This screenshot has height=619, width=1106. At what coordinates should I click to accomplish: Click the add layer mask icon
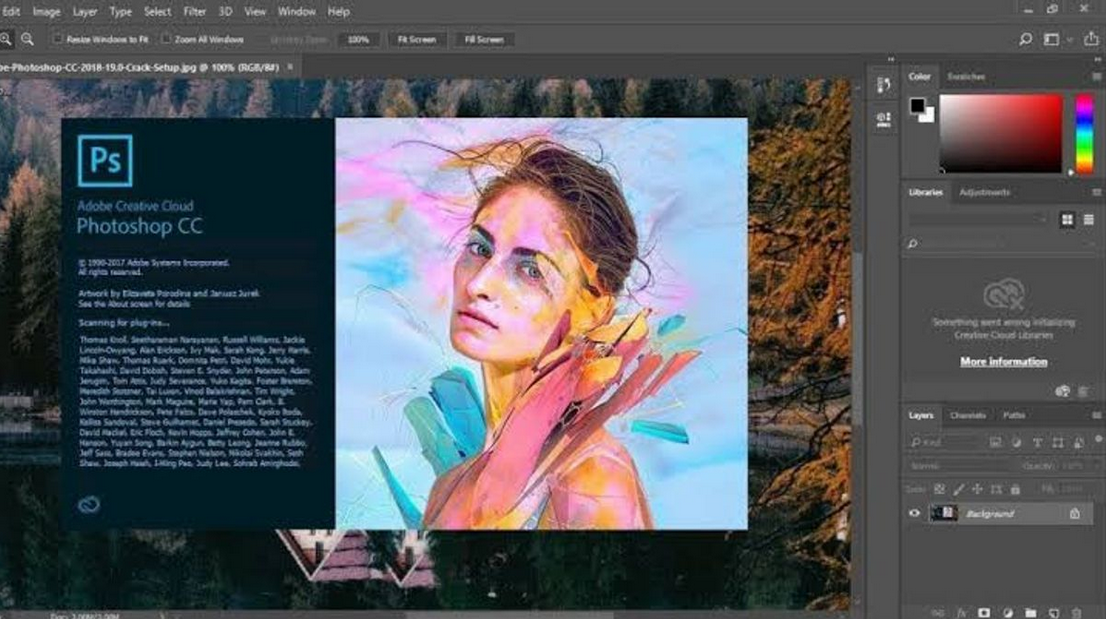click(984, 611)
